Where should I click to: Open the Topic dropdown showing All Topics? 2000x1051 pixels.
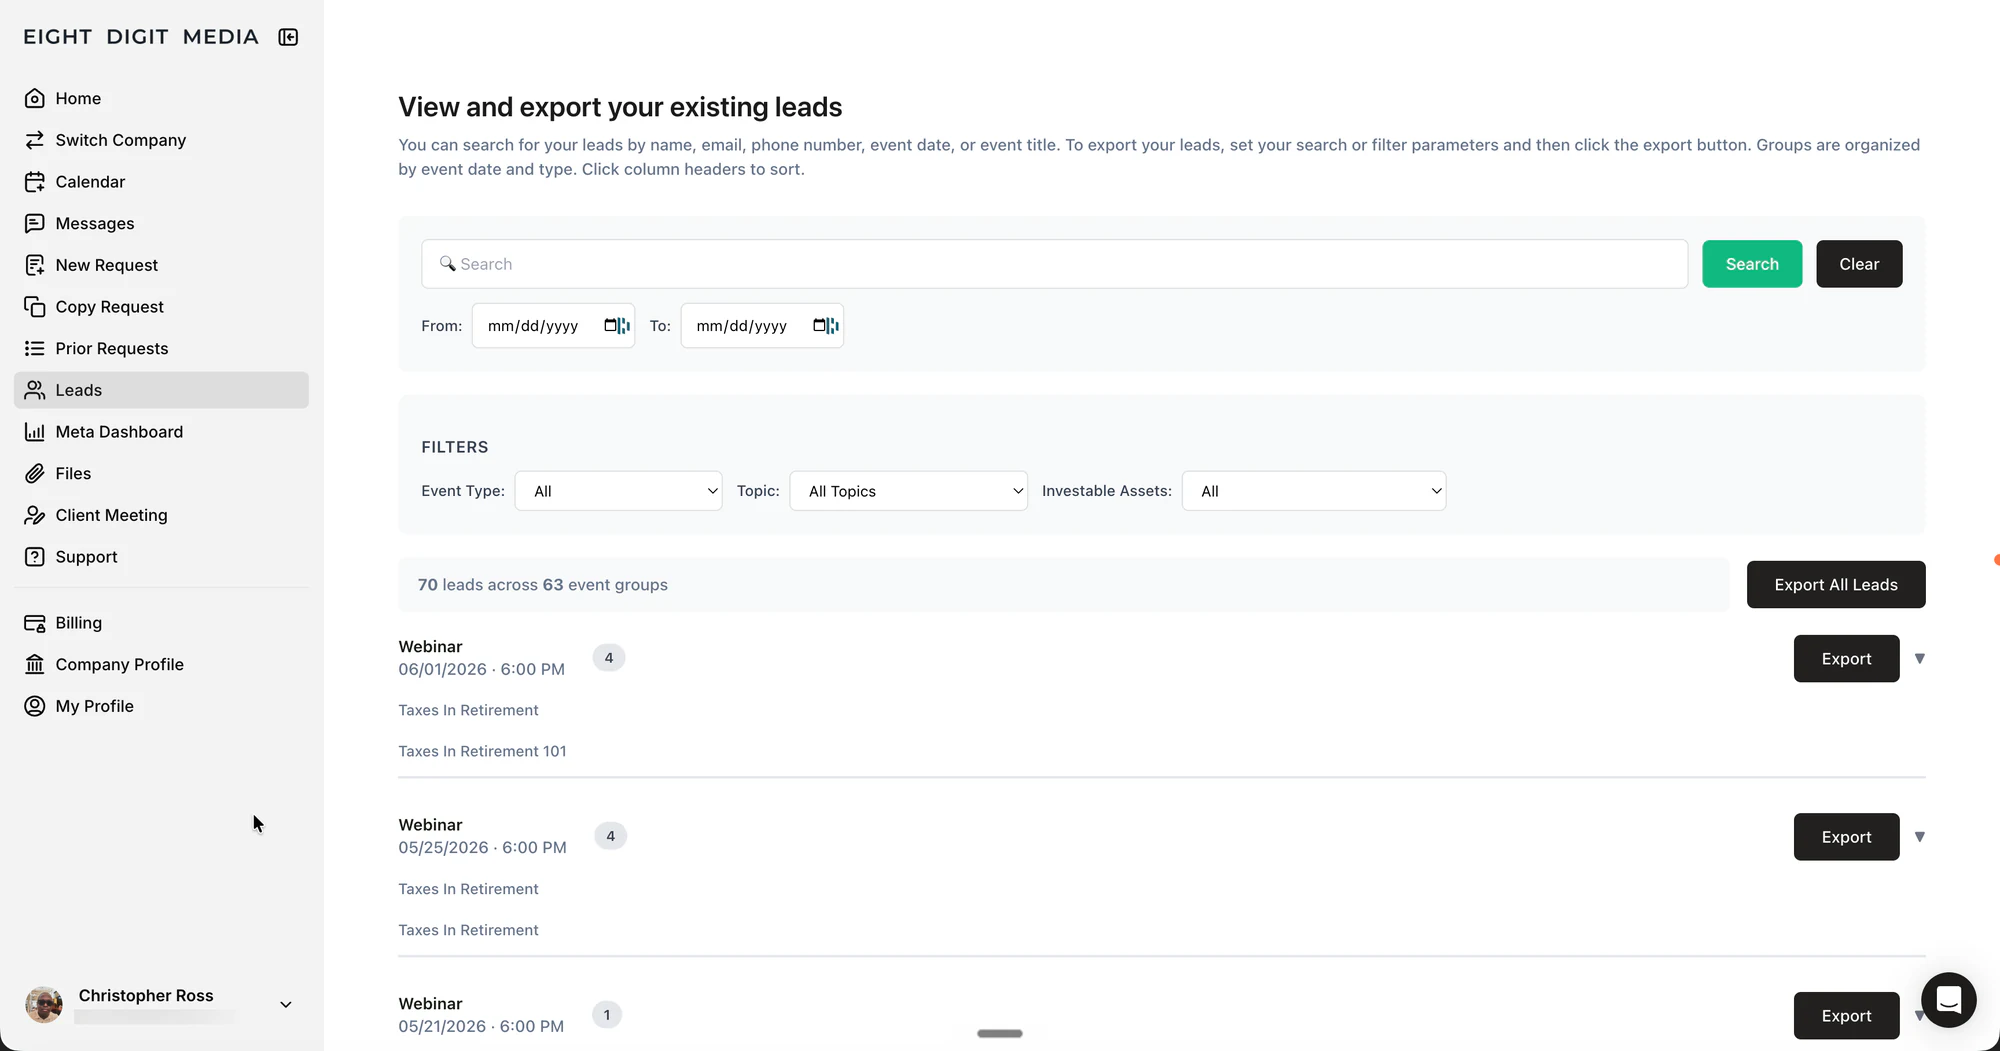click(909, 491)
